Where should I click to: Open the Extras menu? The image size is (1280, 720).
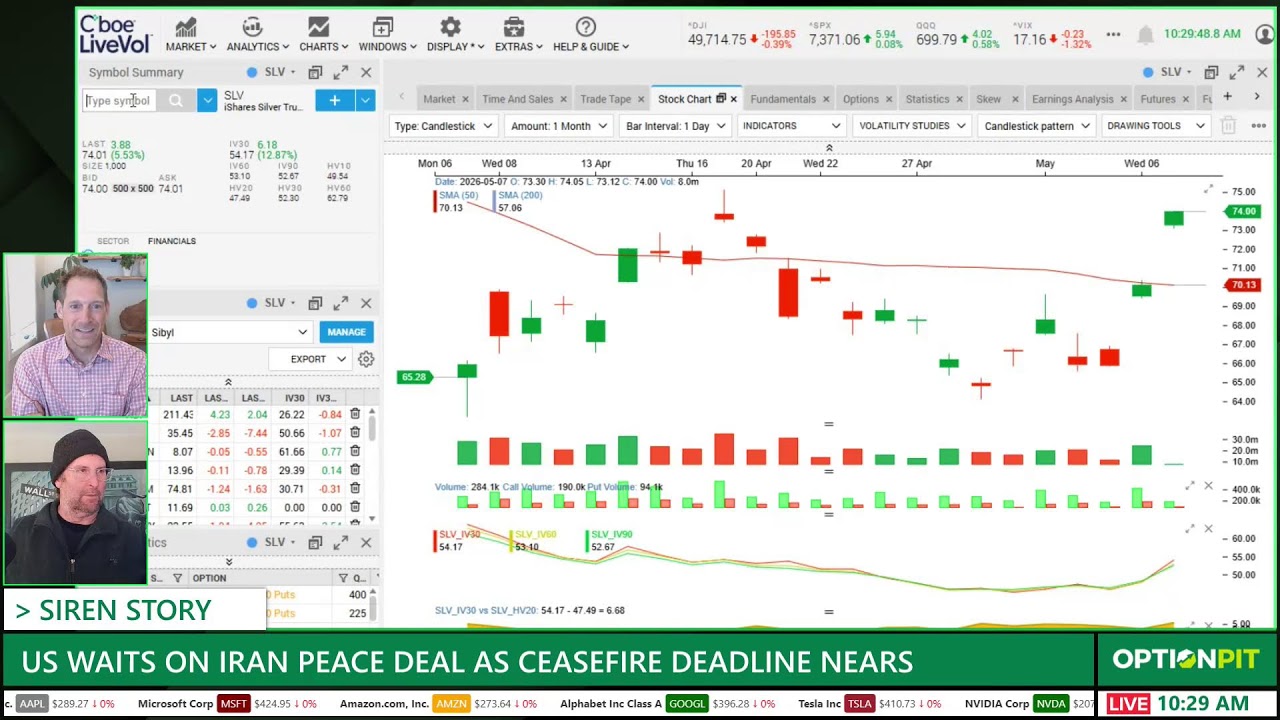(x=518, y=35)
